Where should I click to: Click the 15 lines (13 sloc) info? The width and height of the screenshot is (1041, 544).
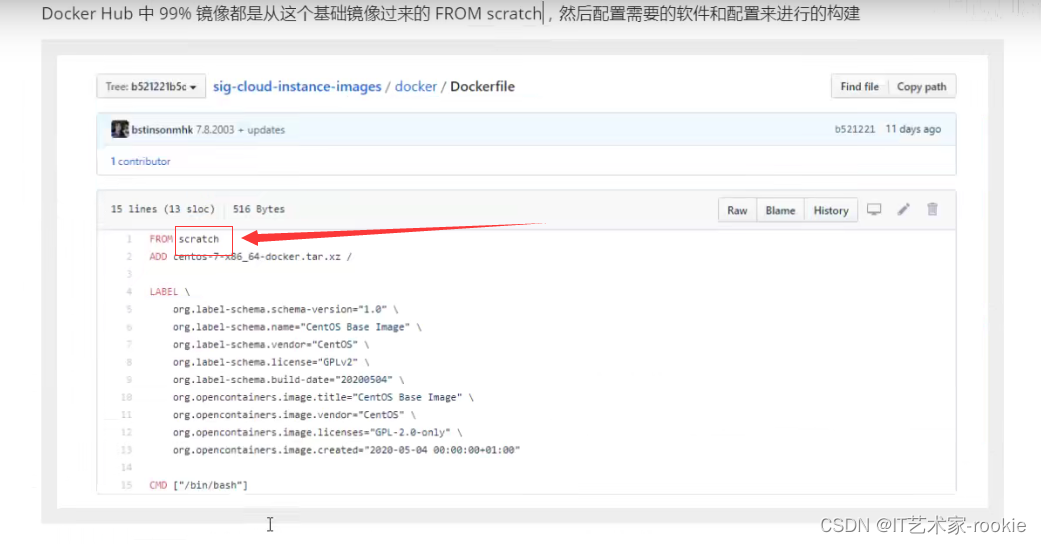tap(163, 209)
